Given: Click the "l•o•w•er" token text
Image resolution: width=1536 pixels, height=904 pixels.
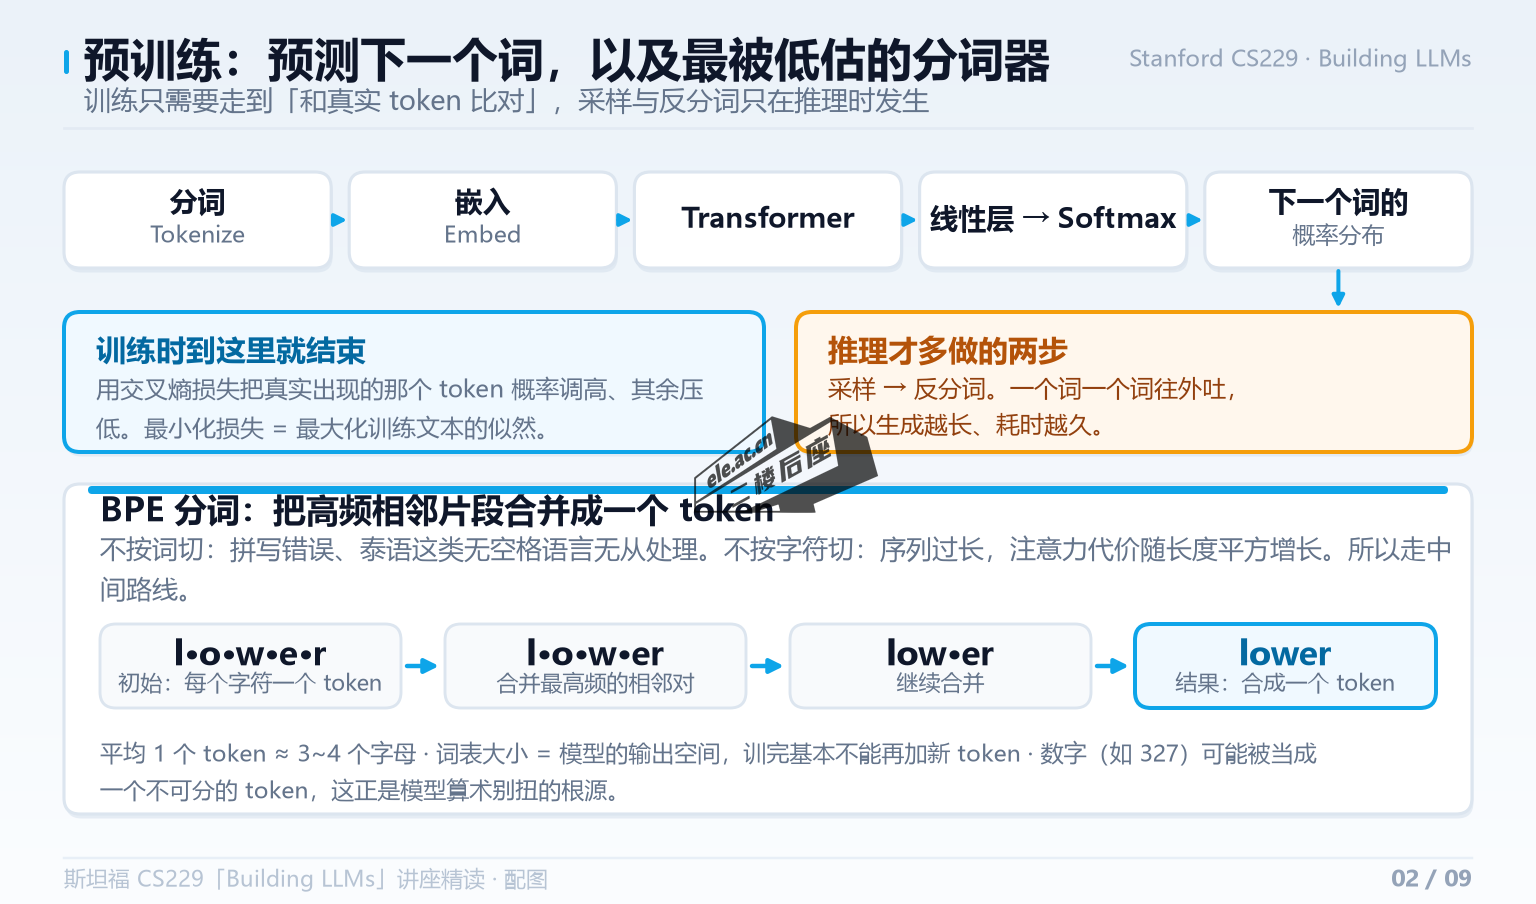Looking at the screenshot, I should coord(595,653).
